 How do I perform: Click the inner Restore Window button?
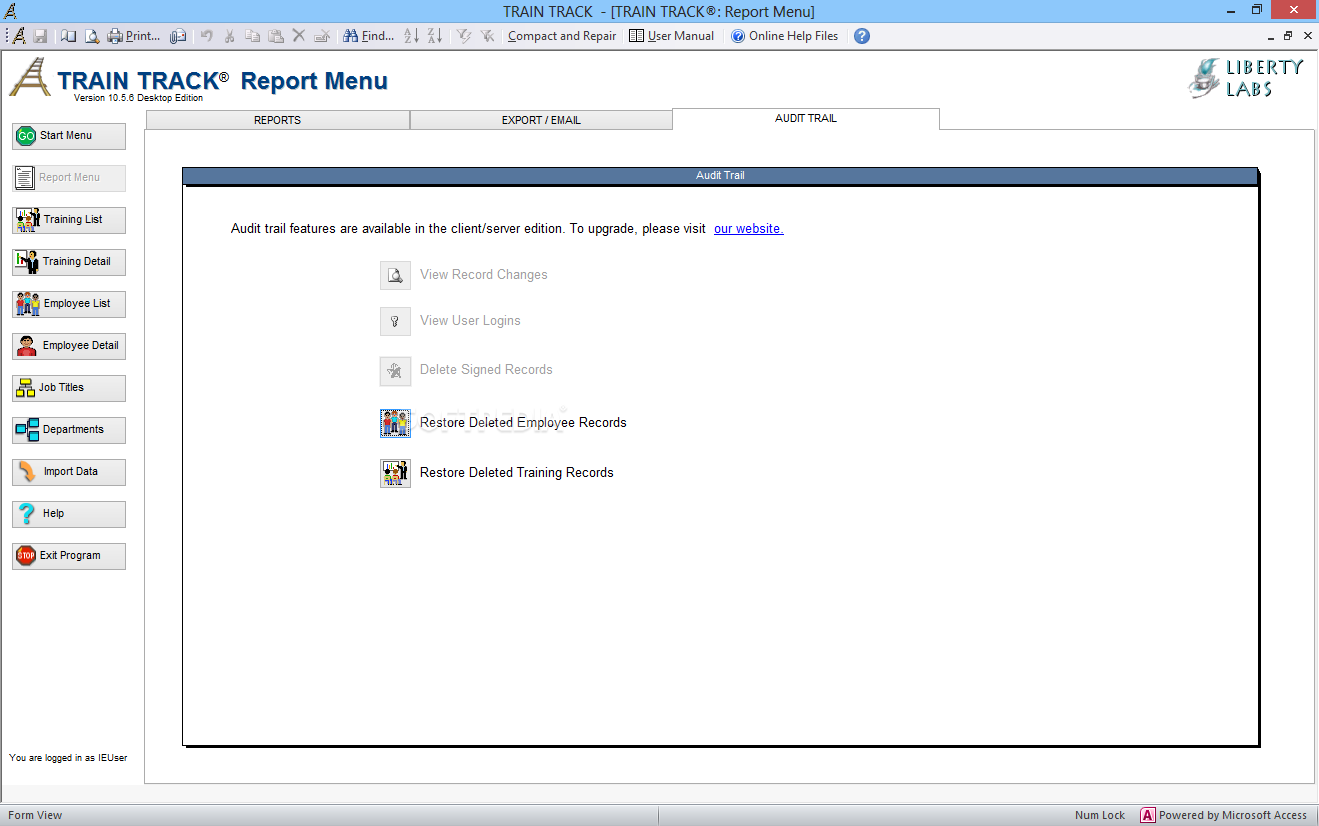click(1288, 36)
